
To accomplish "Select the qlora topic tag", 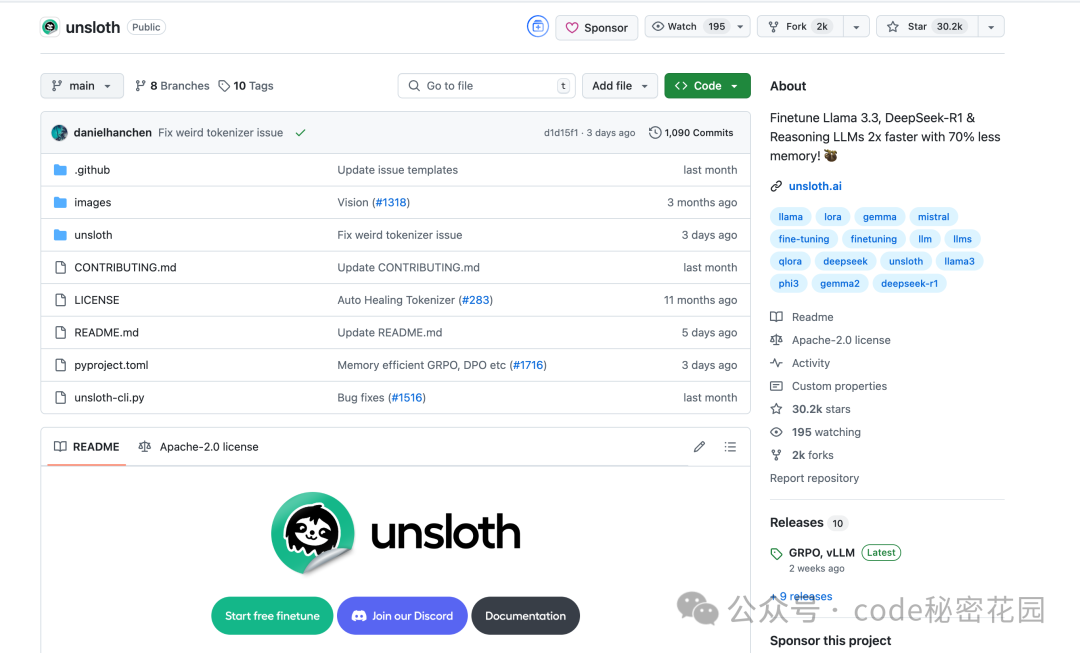I will click(790, 261).
